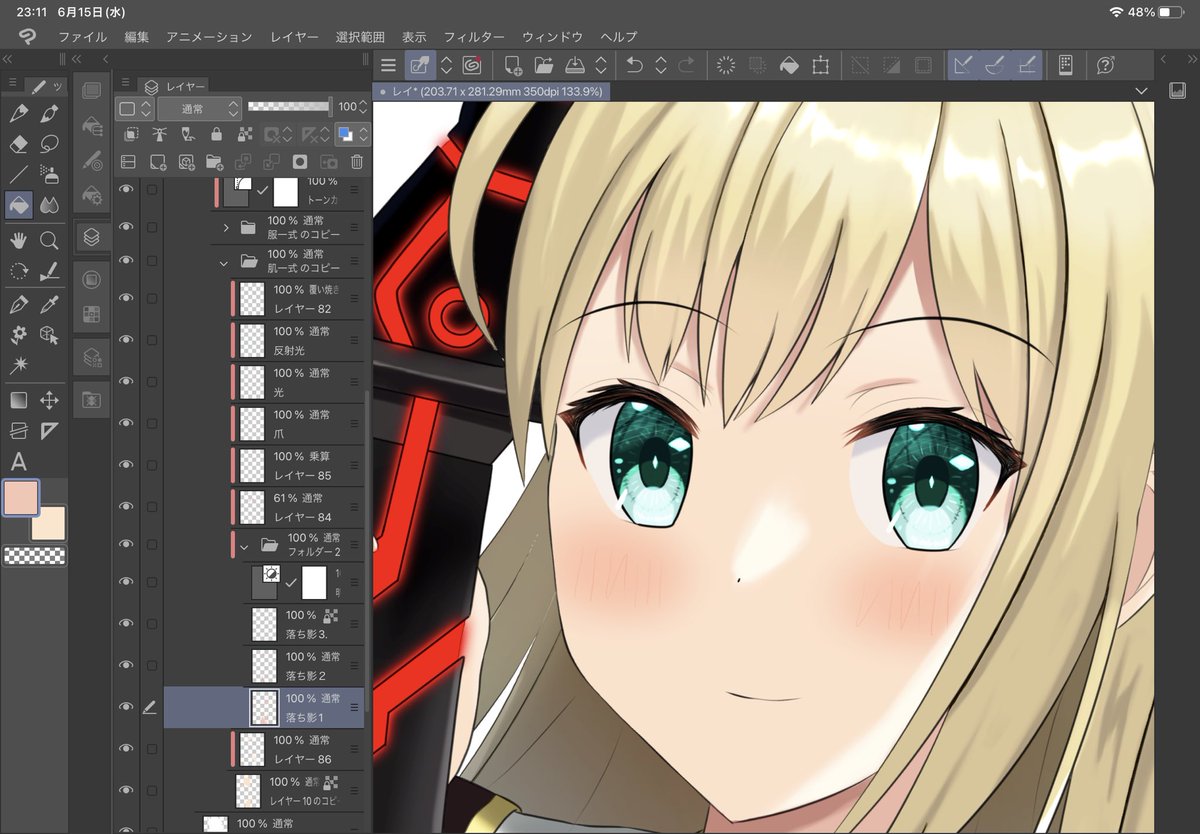This screenshot has height=834, width=1200.
Task: Select the Pen tool
Action: pyautogui.click(x=18, y=114)
